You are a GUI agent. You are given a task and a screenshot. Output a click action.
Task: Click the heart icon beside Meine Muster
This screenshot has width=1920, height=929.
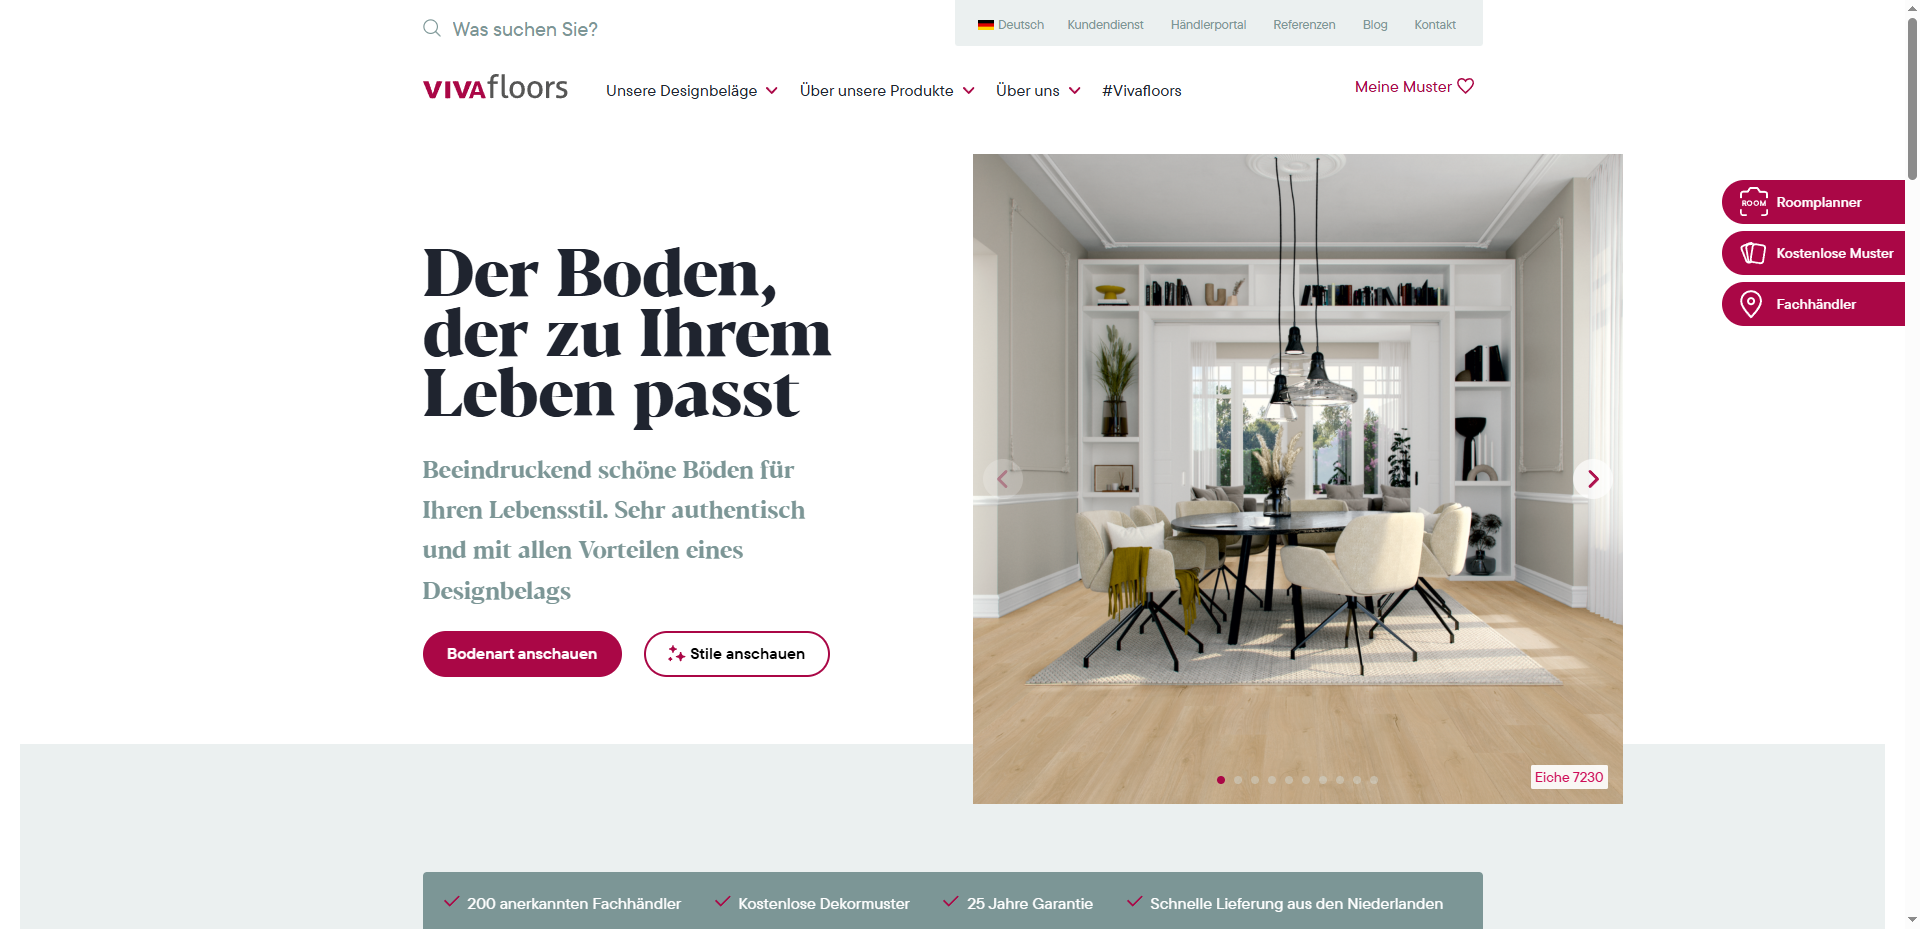click(x=1466, y=86)
